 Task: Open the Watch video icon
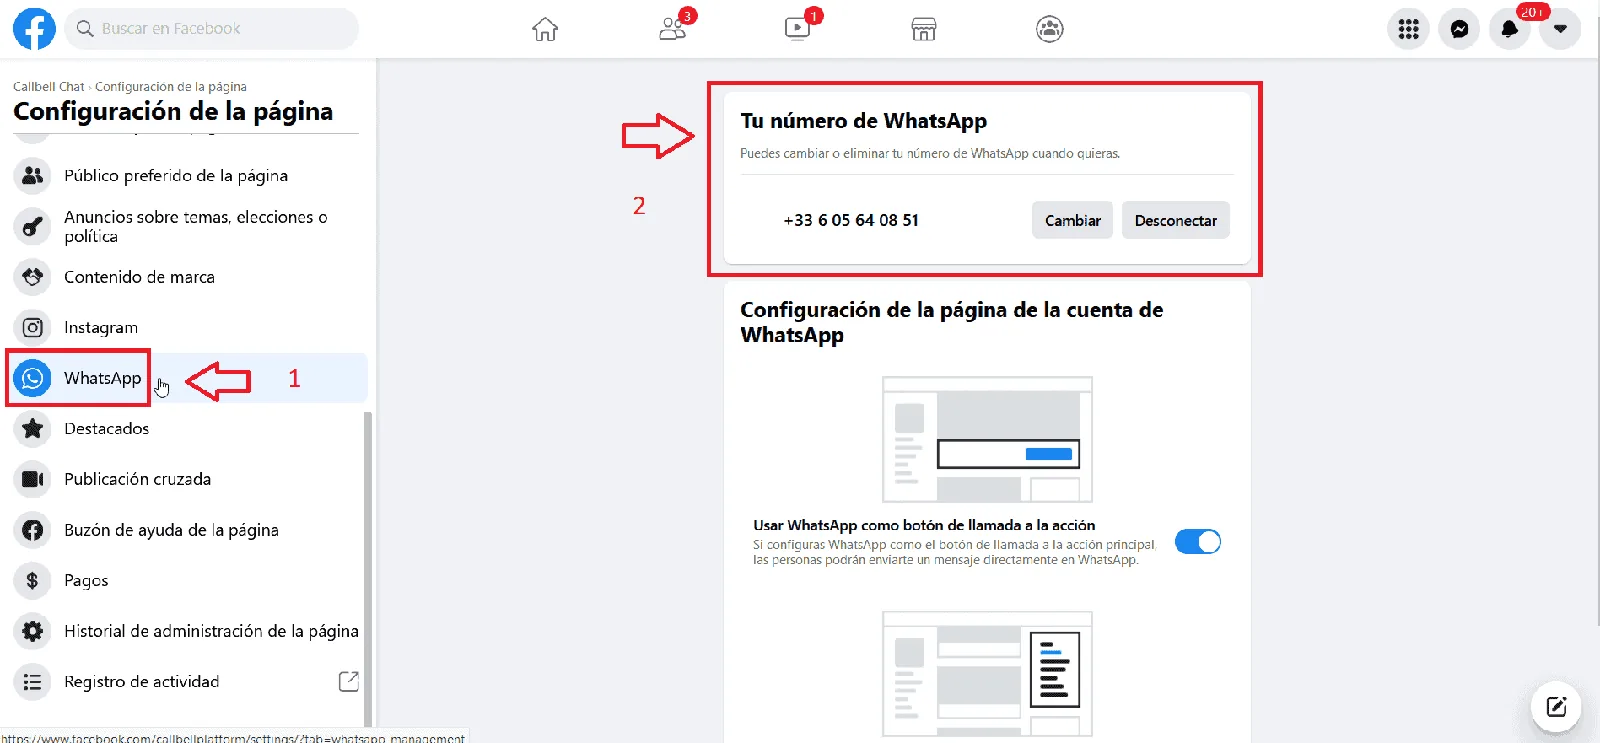798,29
